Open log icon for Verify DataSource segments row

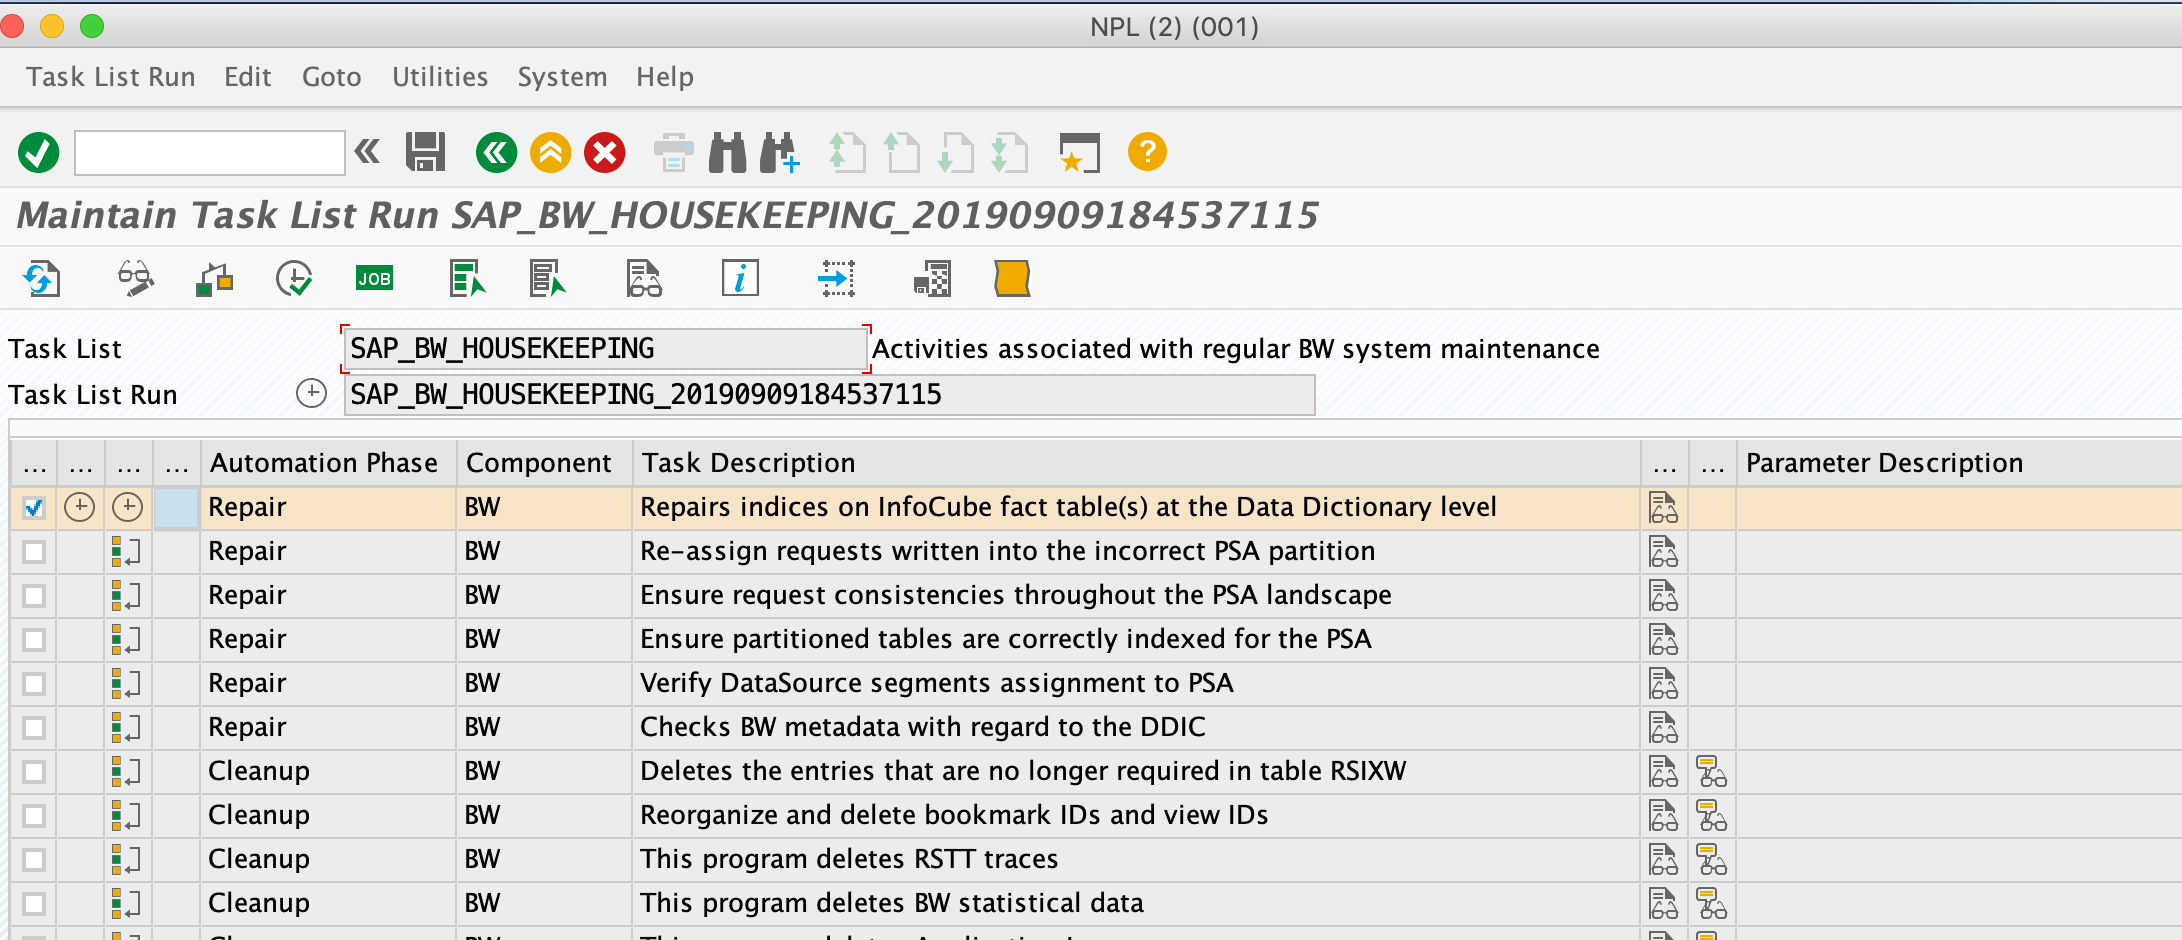[x=1663, y=684]
